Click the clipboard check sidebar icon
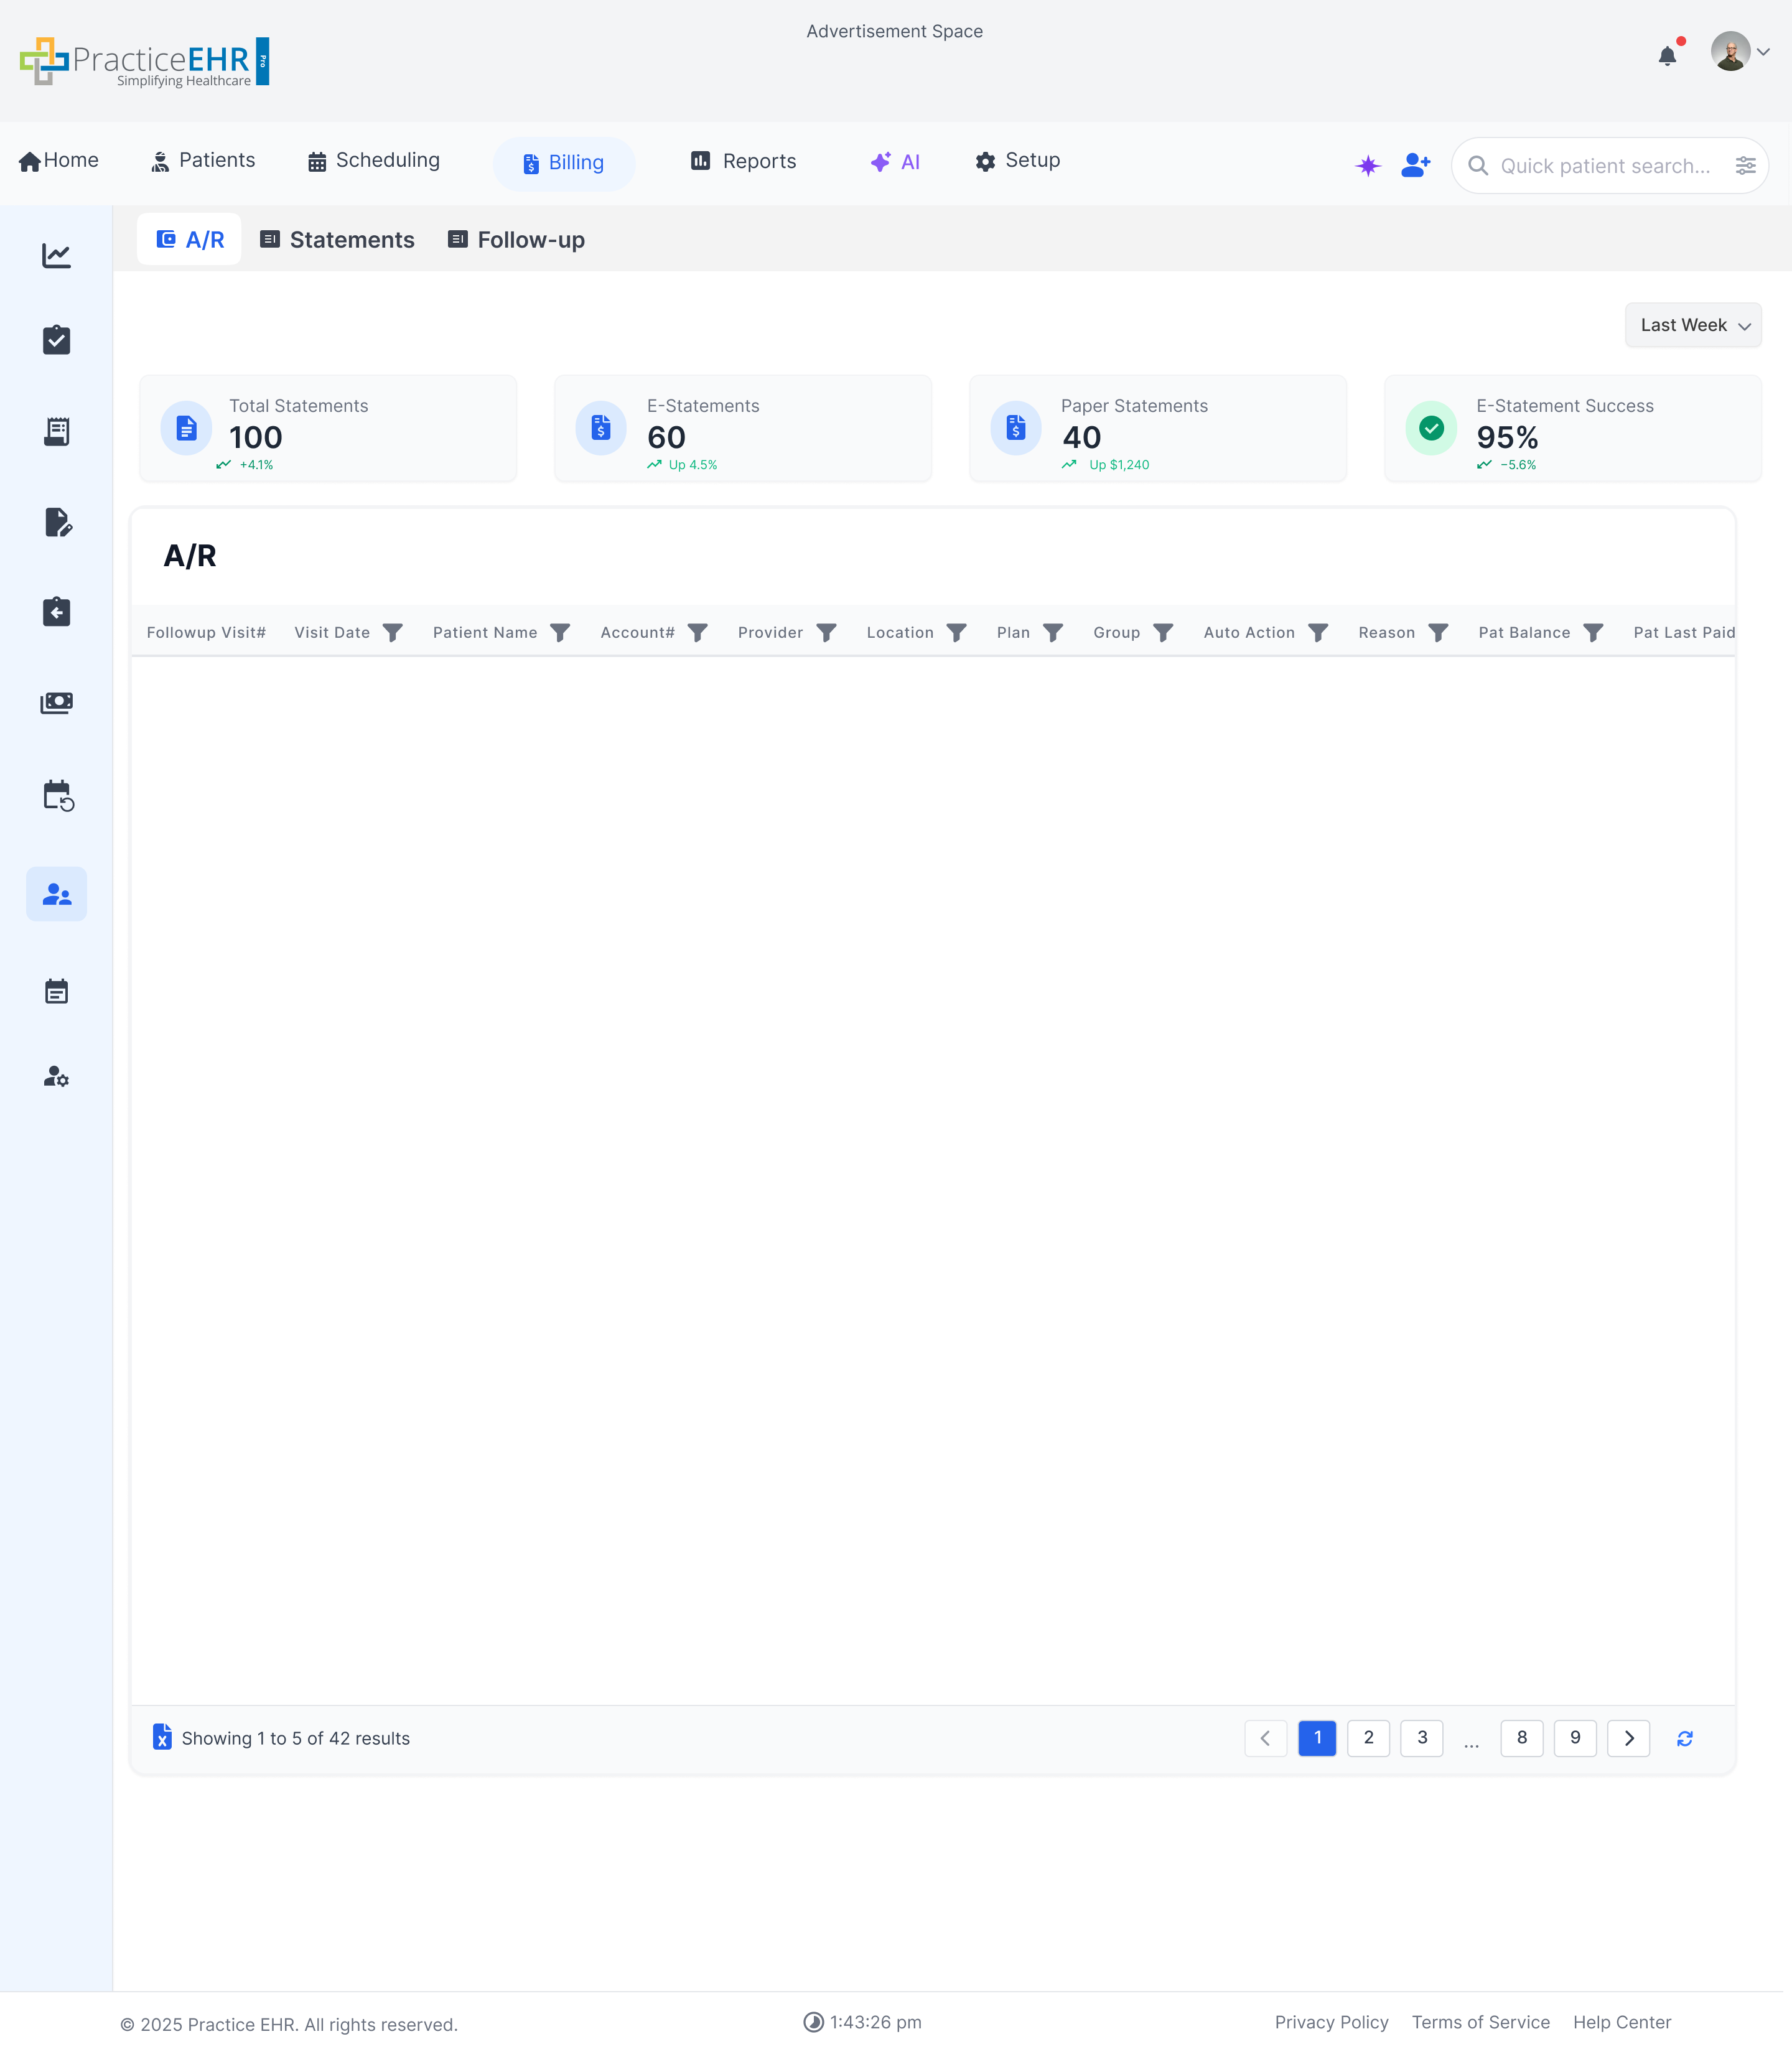The width and height of the screenshot is (1792, 2057). click(56, 340)
